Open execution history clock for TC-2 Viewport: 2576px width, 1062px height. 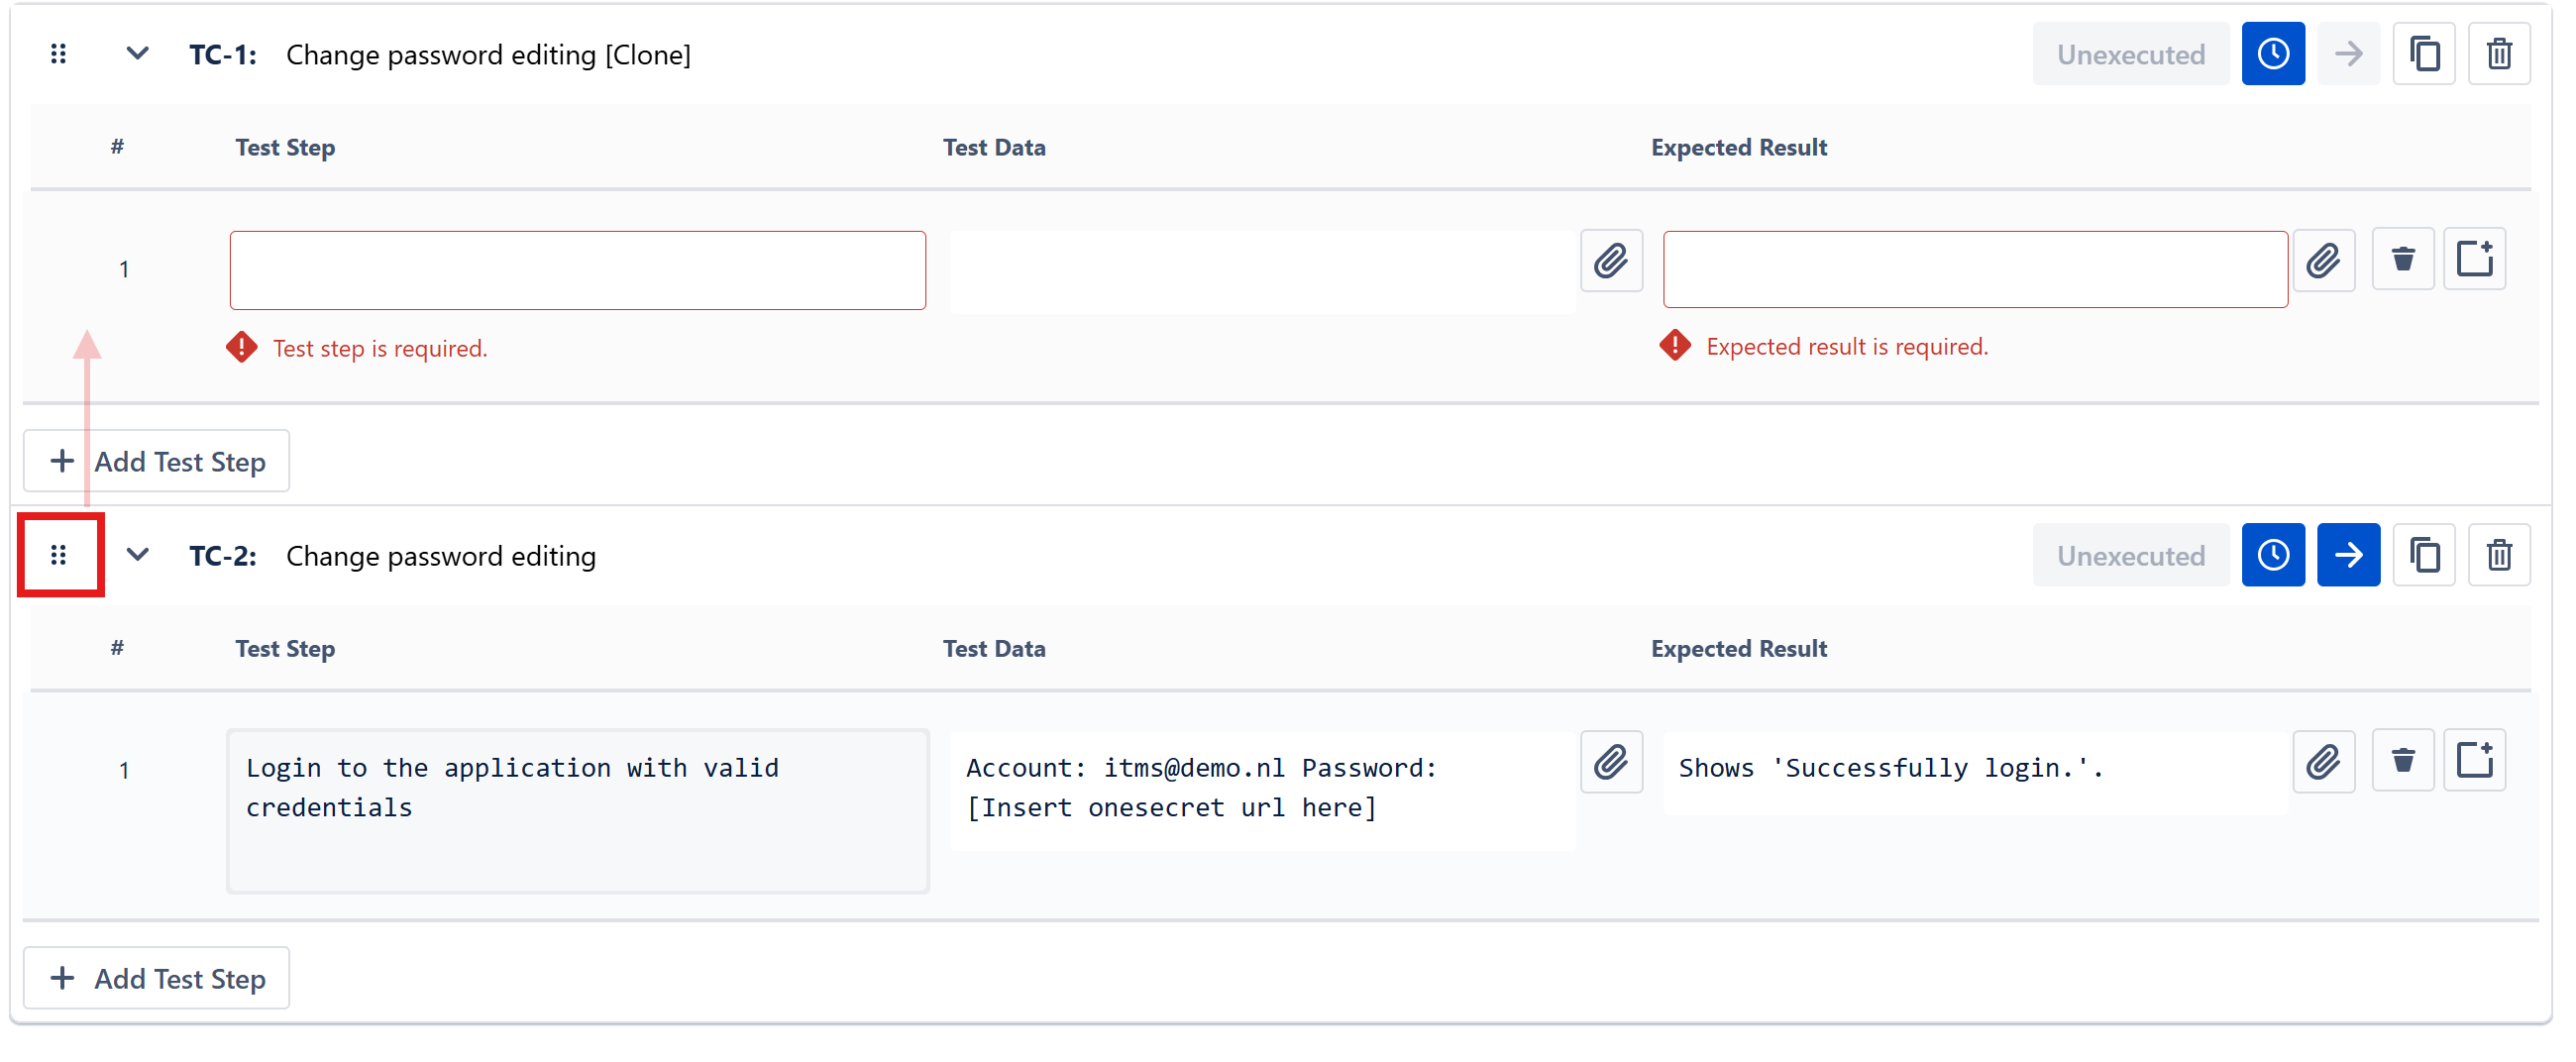point(2272,555)
